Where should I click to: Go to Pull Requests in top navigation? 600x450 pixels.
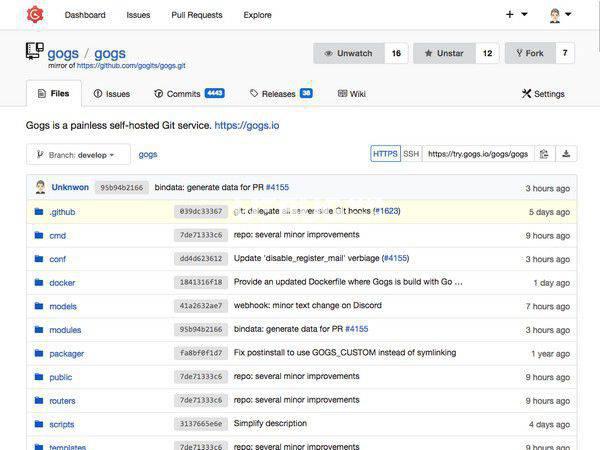(197, 15)
